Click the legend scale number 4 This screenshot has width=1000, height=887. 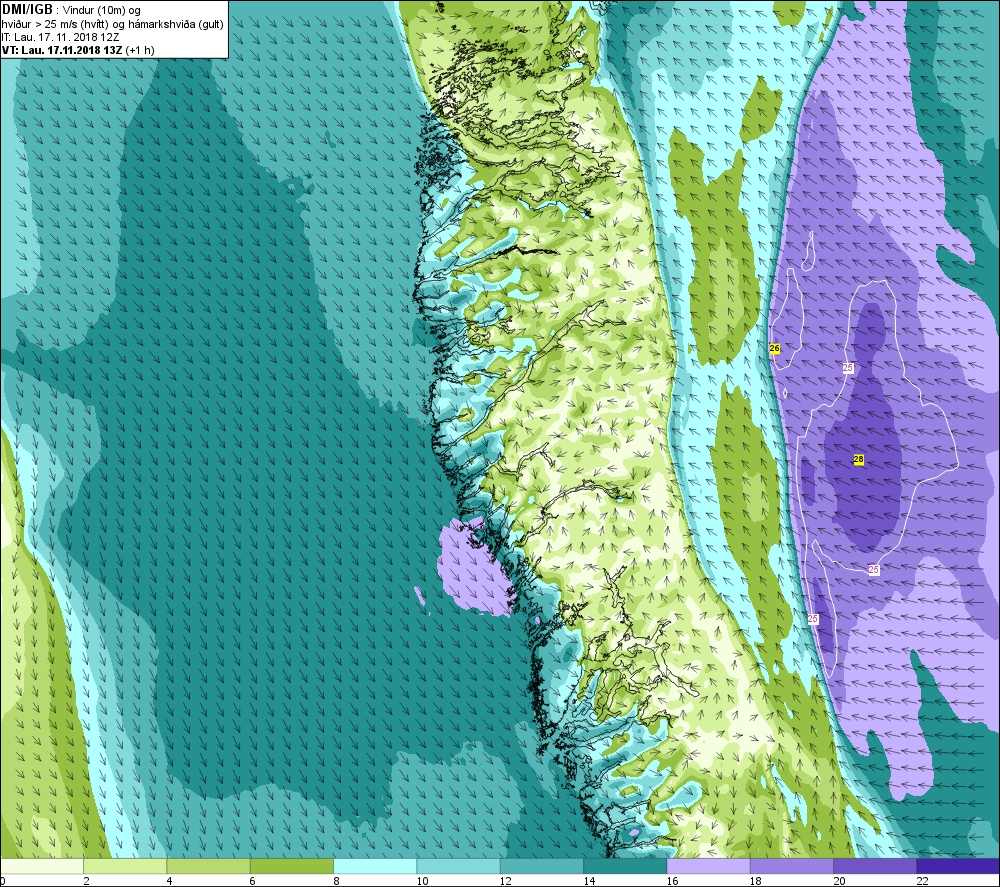pyautogui.click(x=170, y=881)
